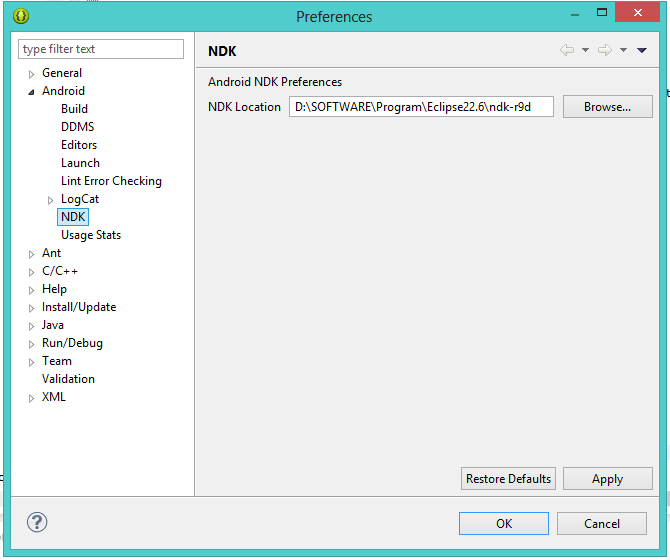Click the Restore Defaults button
This screenshot has height=560, width=670.
click(508, 478)
